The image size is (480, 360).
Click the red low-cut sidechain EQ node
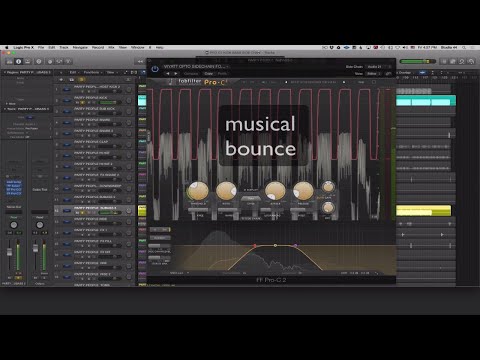click(x=255, y=246)
